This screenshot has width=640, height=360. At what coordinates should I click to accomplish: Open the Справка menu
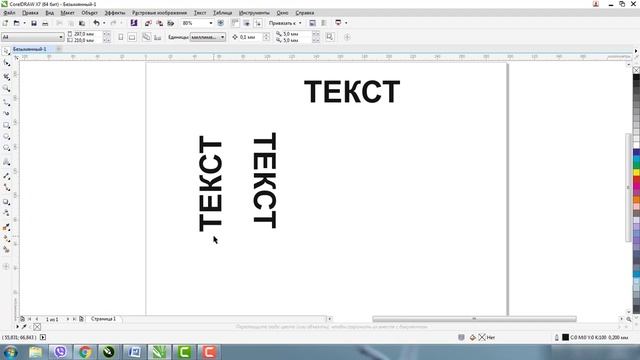pyautogui.click(x=304, y=13)
